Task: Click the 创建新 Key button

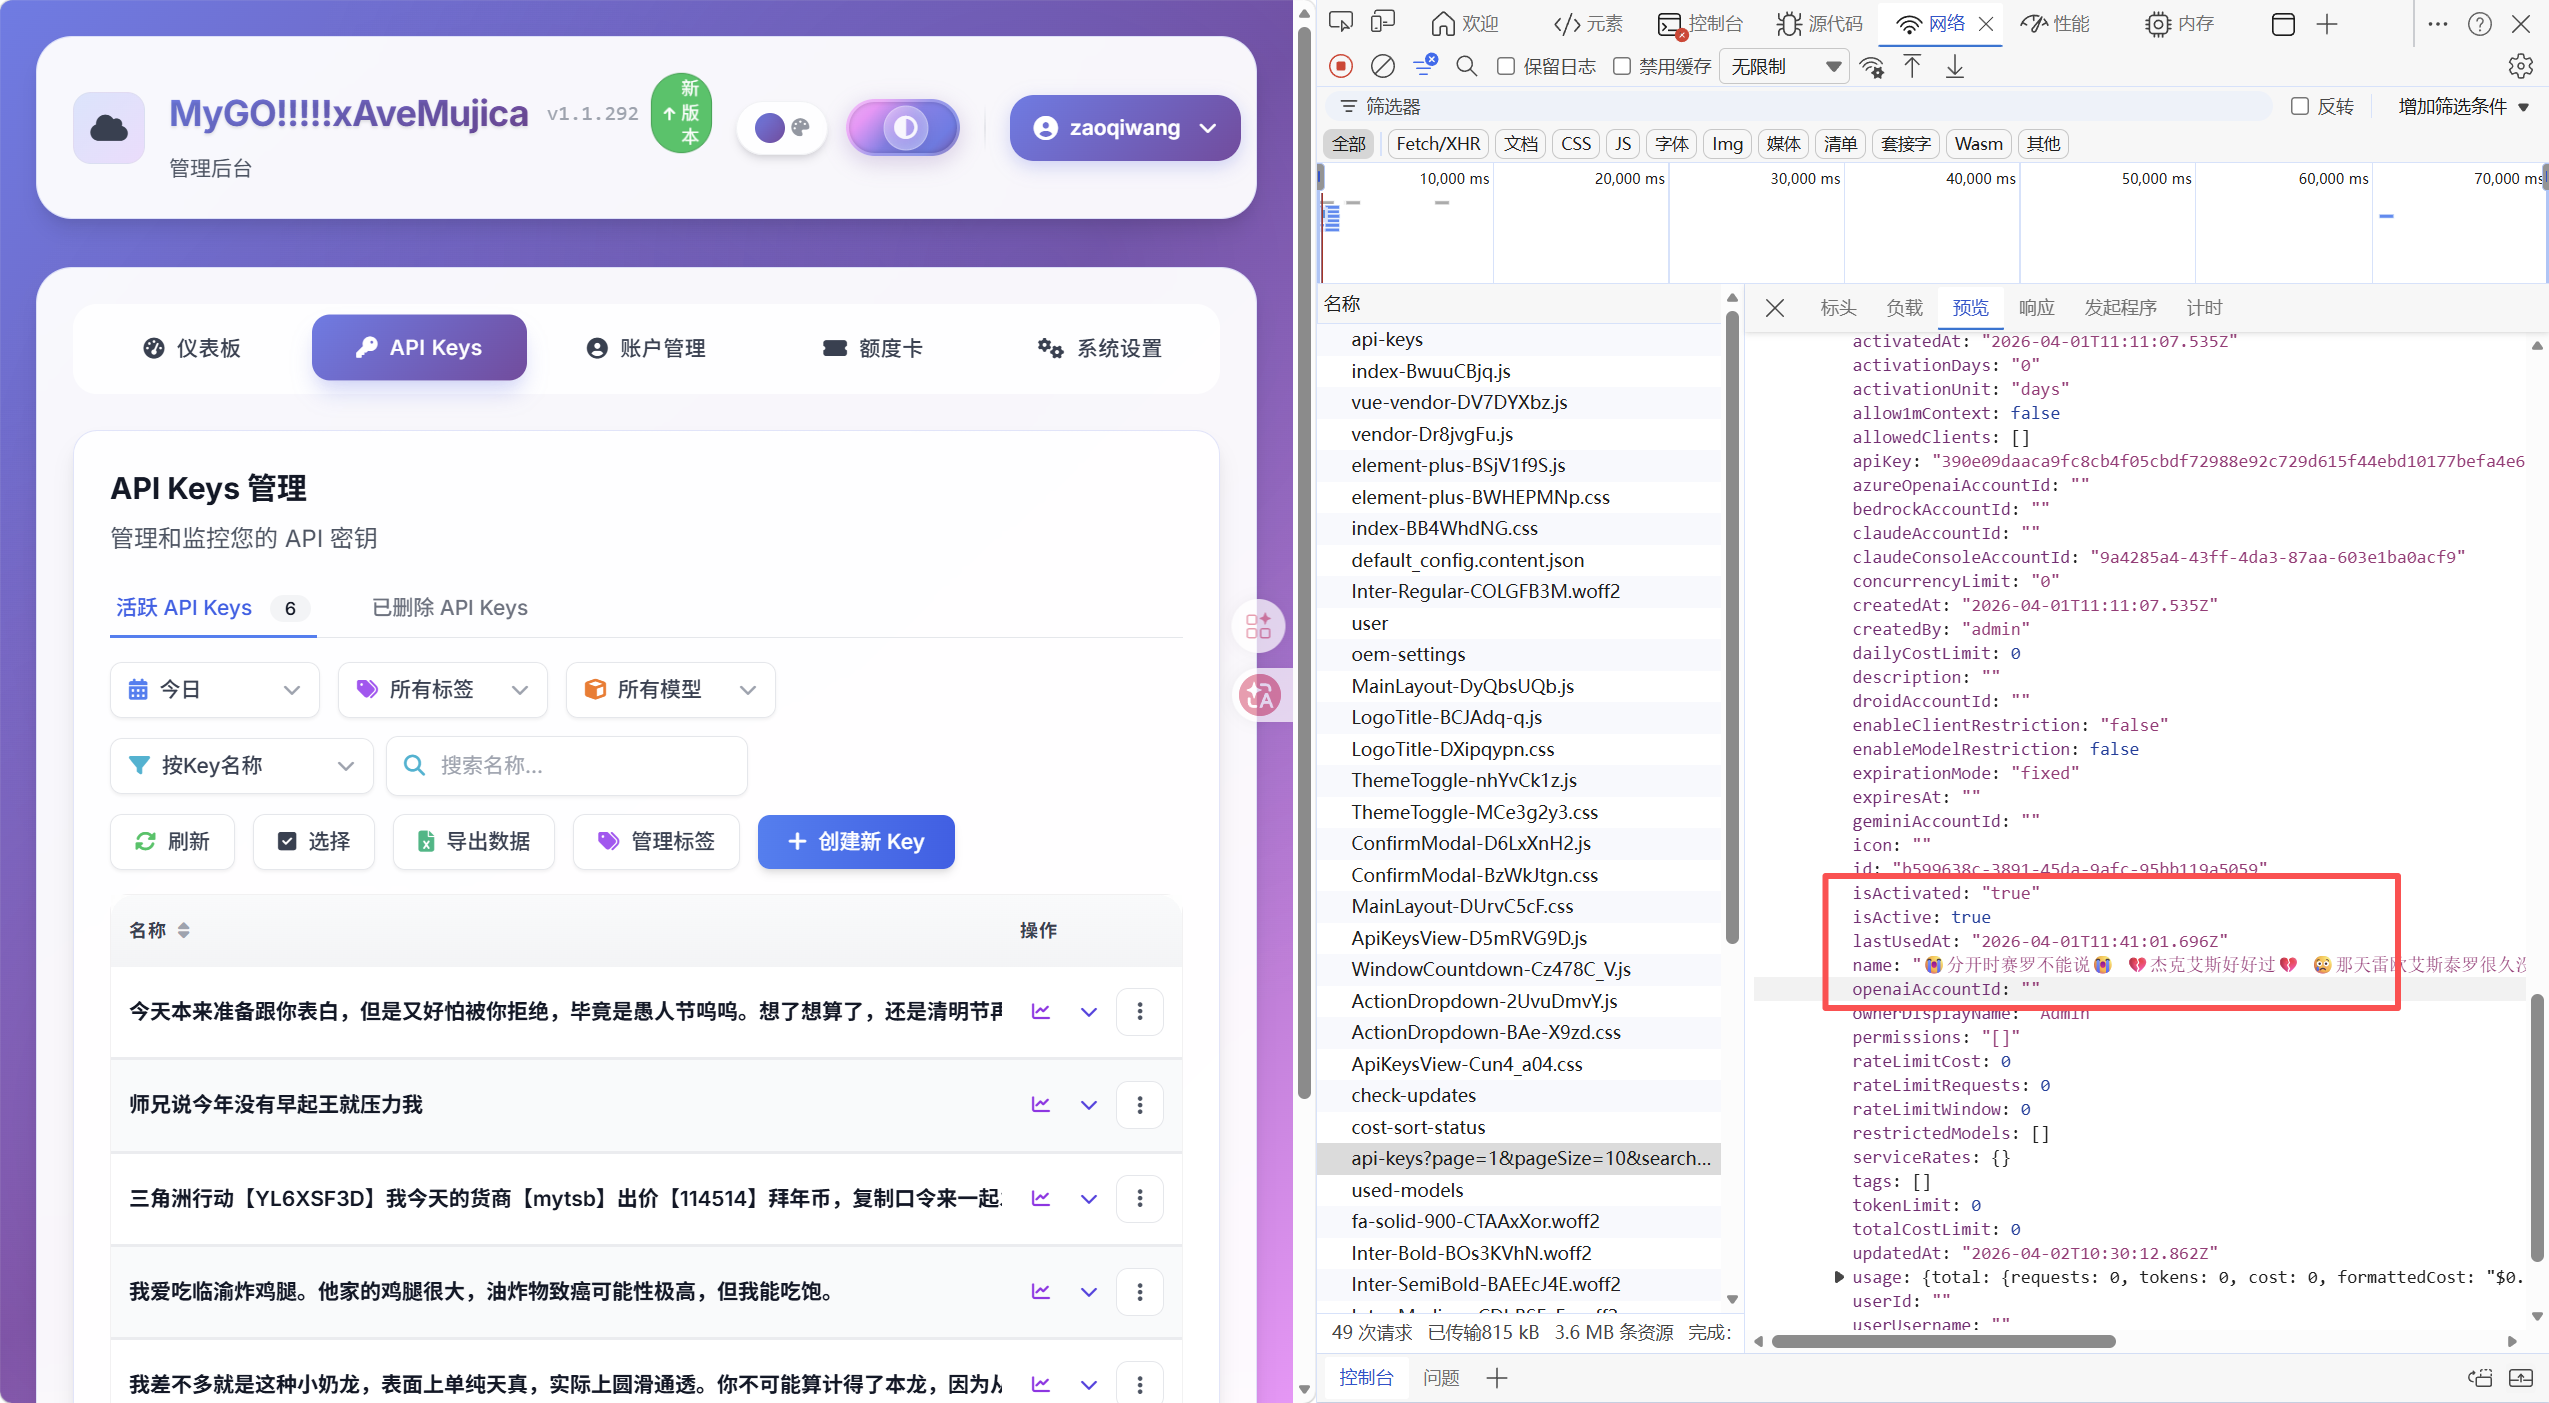Action: pyautogui.click(x=856, y=841)
